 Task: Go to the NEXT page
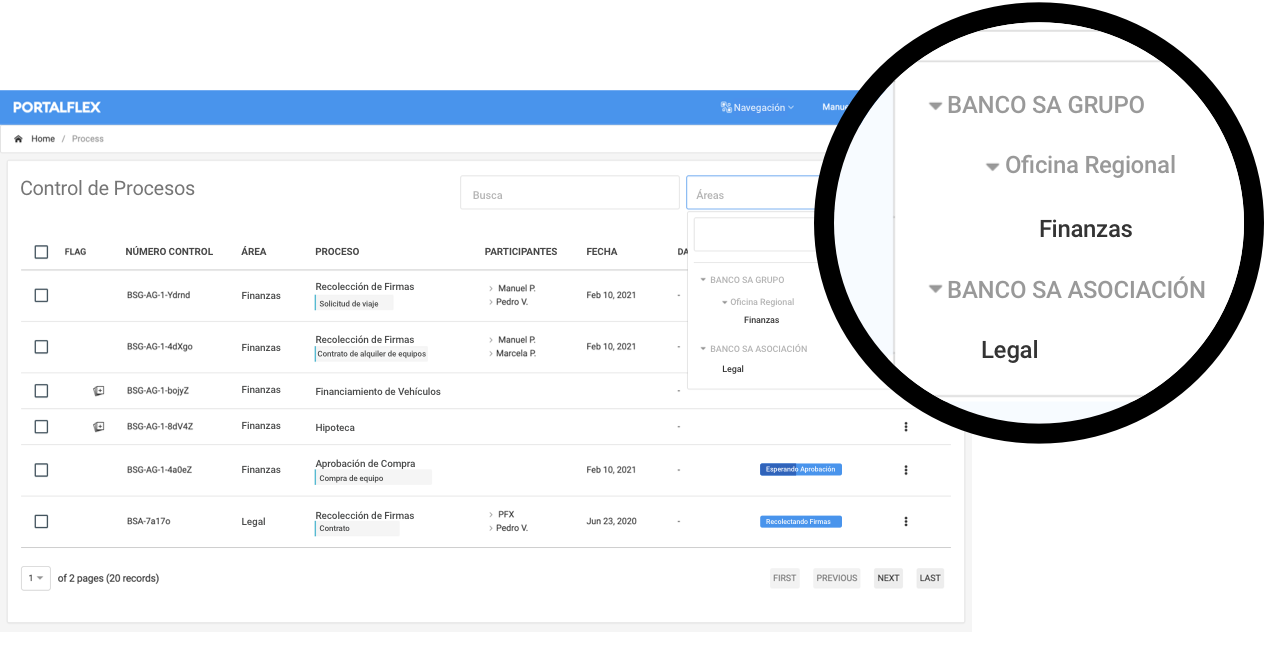click(888, 578)
